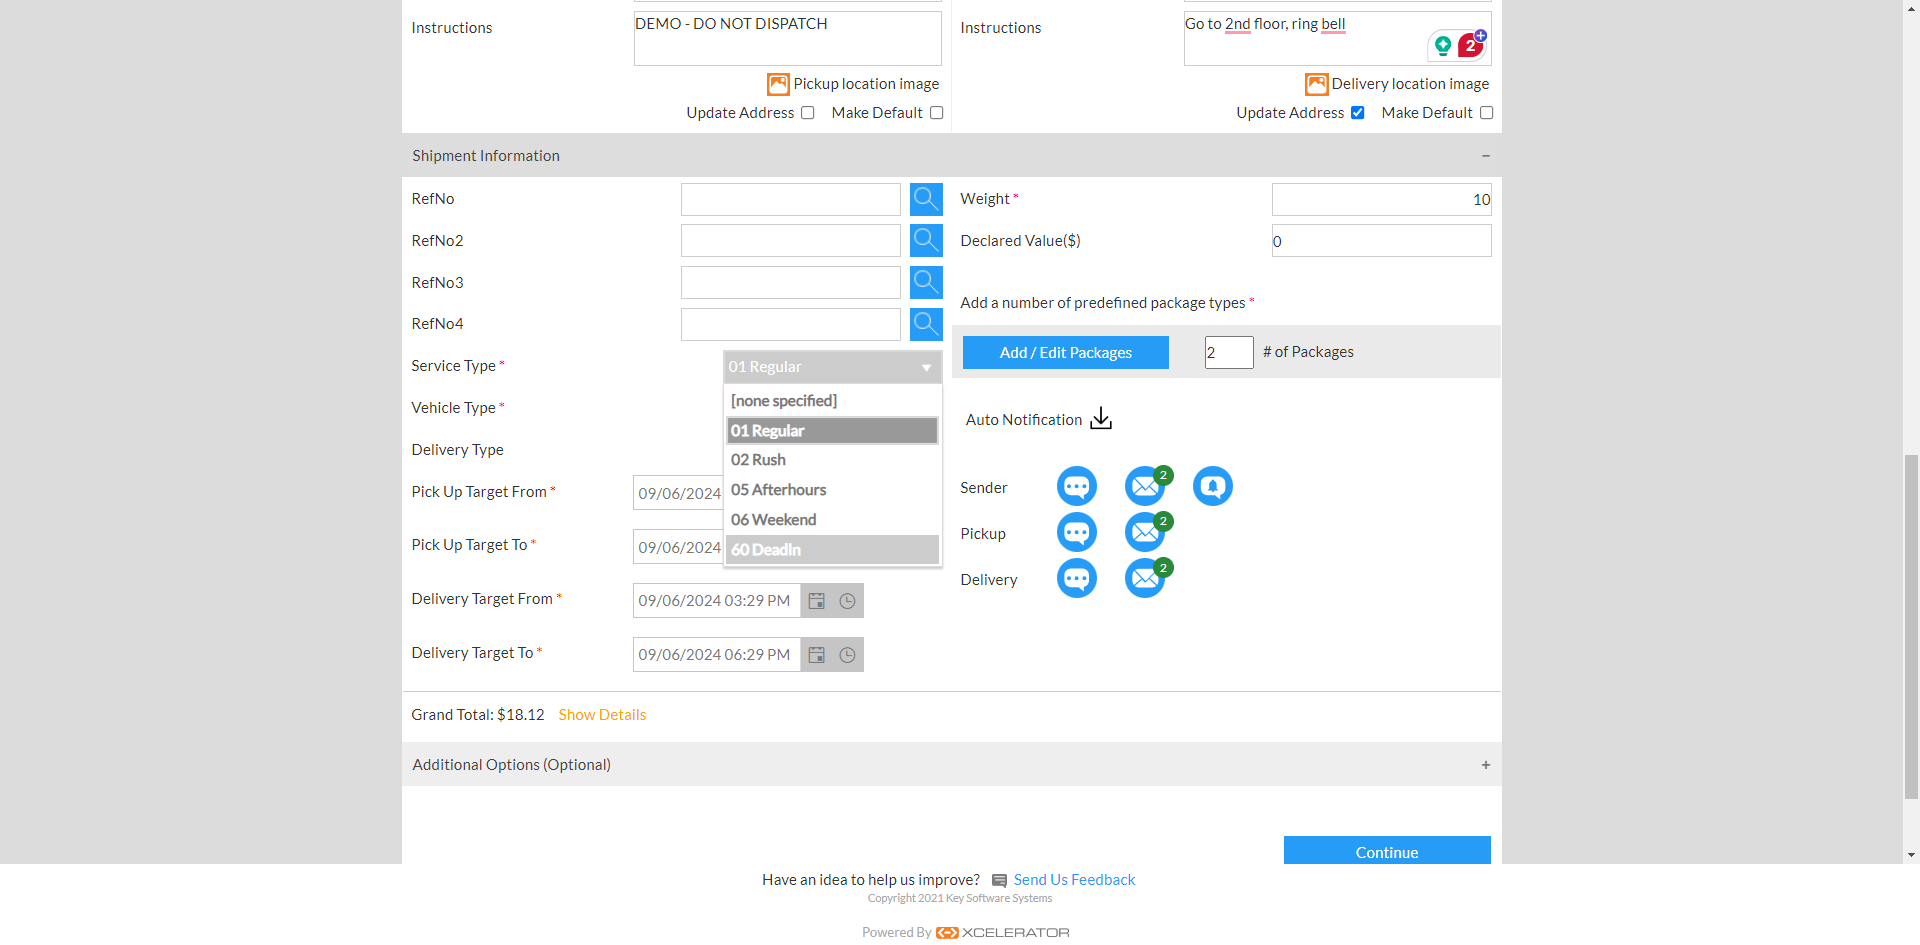Expand Additional Options (Optional) section
Image resolution: width=1920 pixels, height=945 pixels.
(x=1486, y=765)
